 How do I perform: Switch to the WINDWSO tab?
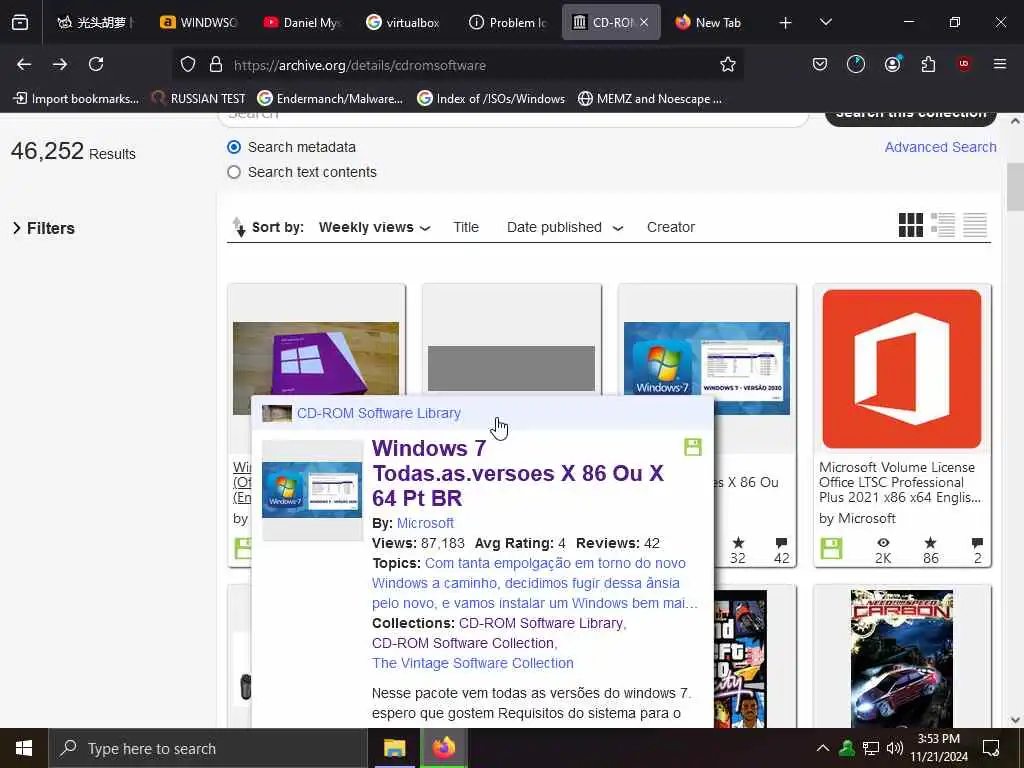point(198,23)
